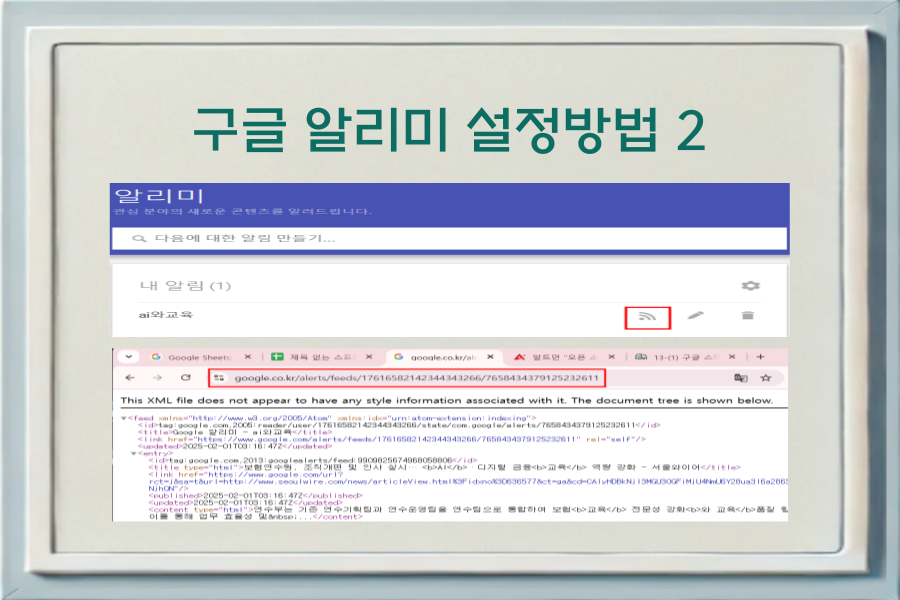Image resolution: width=900 pixels, height=600 pixels.
Task: Collapse the entry element tree triangle
Action: (x=134, y=454)
